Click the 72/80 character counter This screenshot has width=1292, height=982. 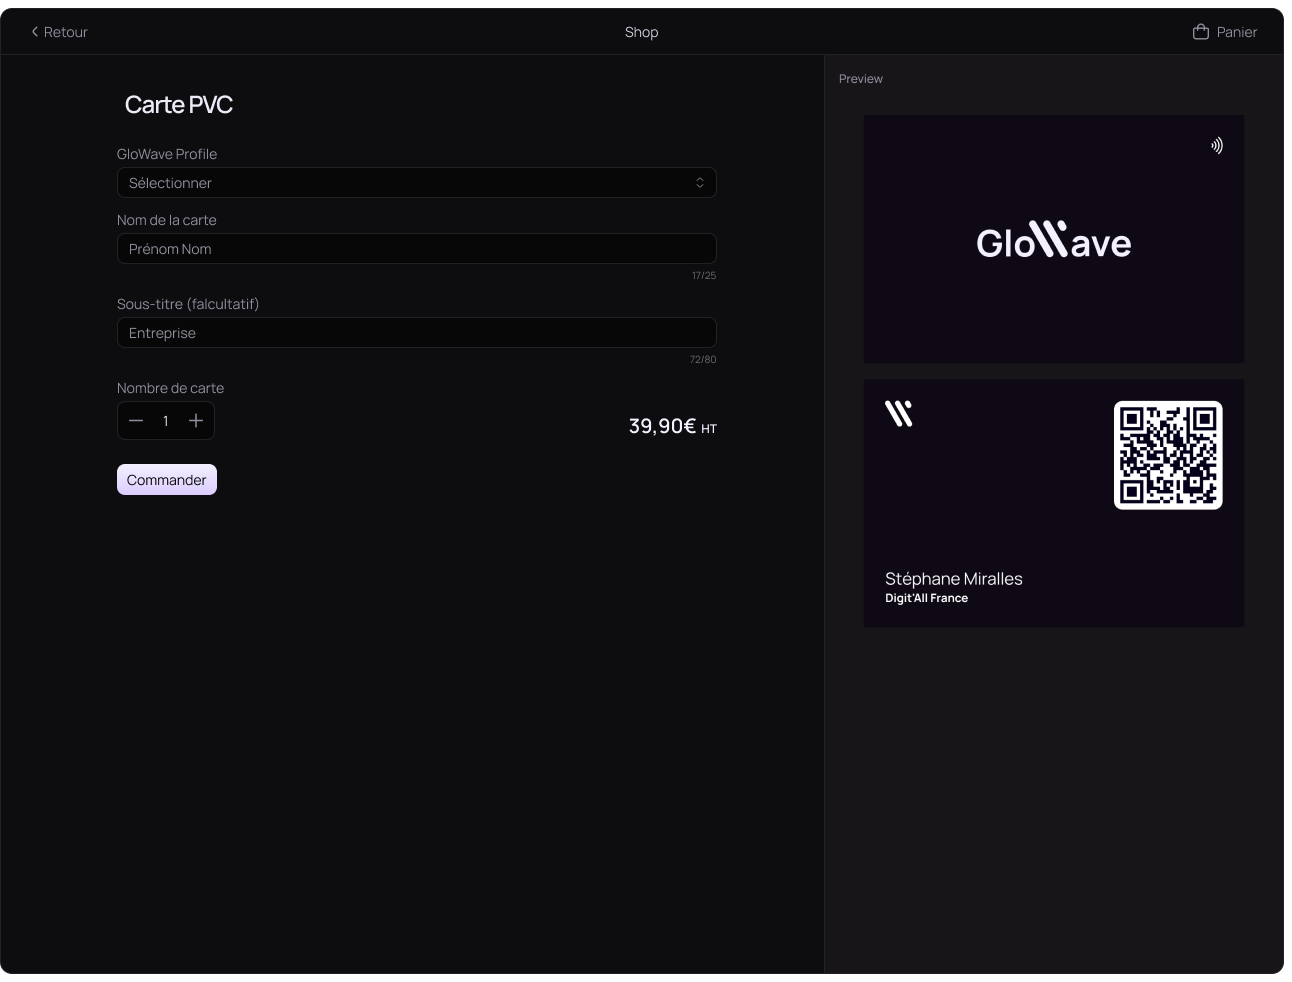703,359
